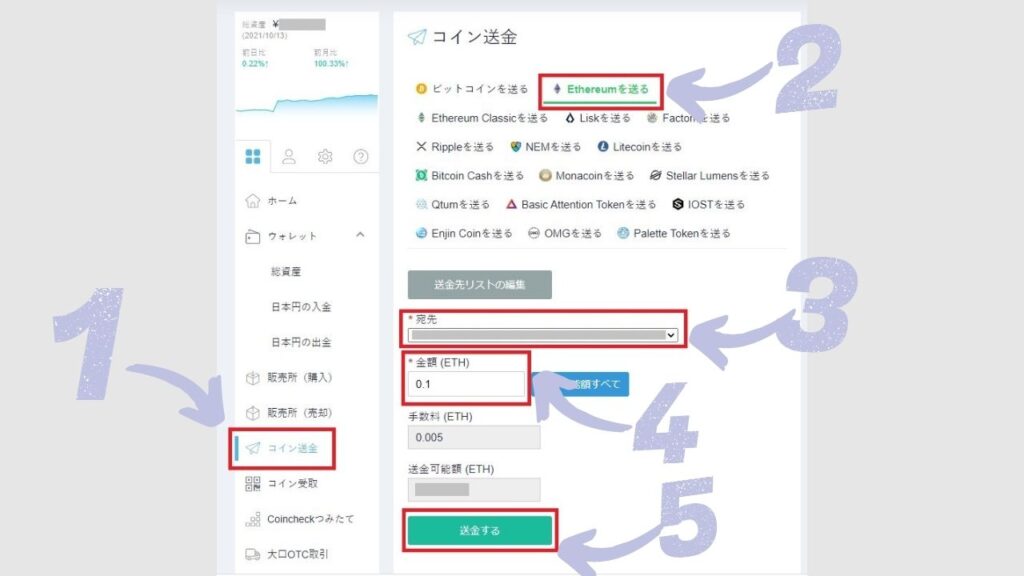Select コイン送金 in sidebar
This screenshot has height=576, width=1024.
(292, 448)
